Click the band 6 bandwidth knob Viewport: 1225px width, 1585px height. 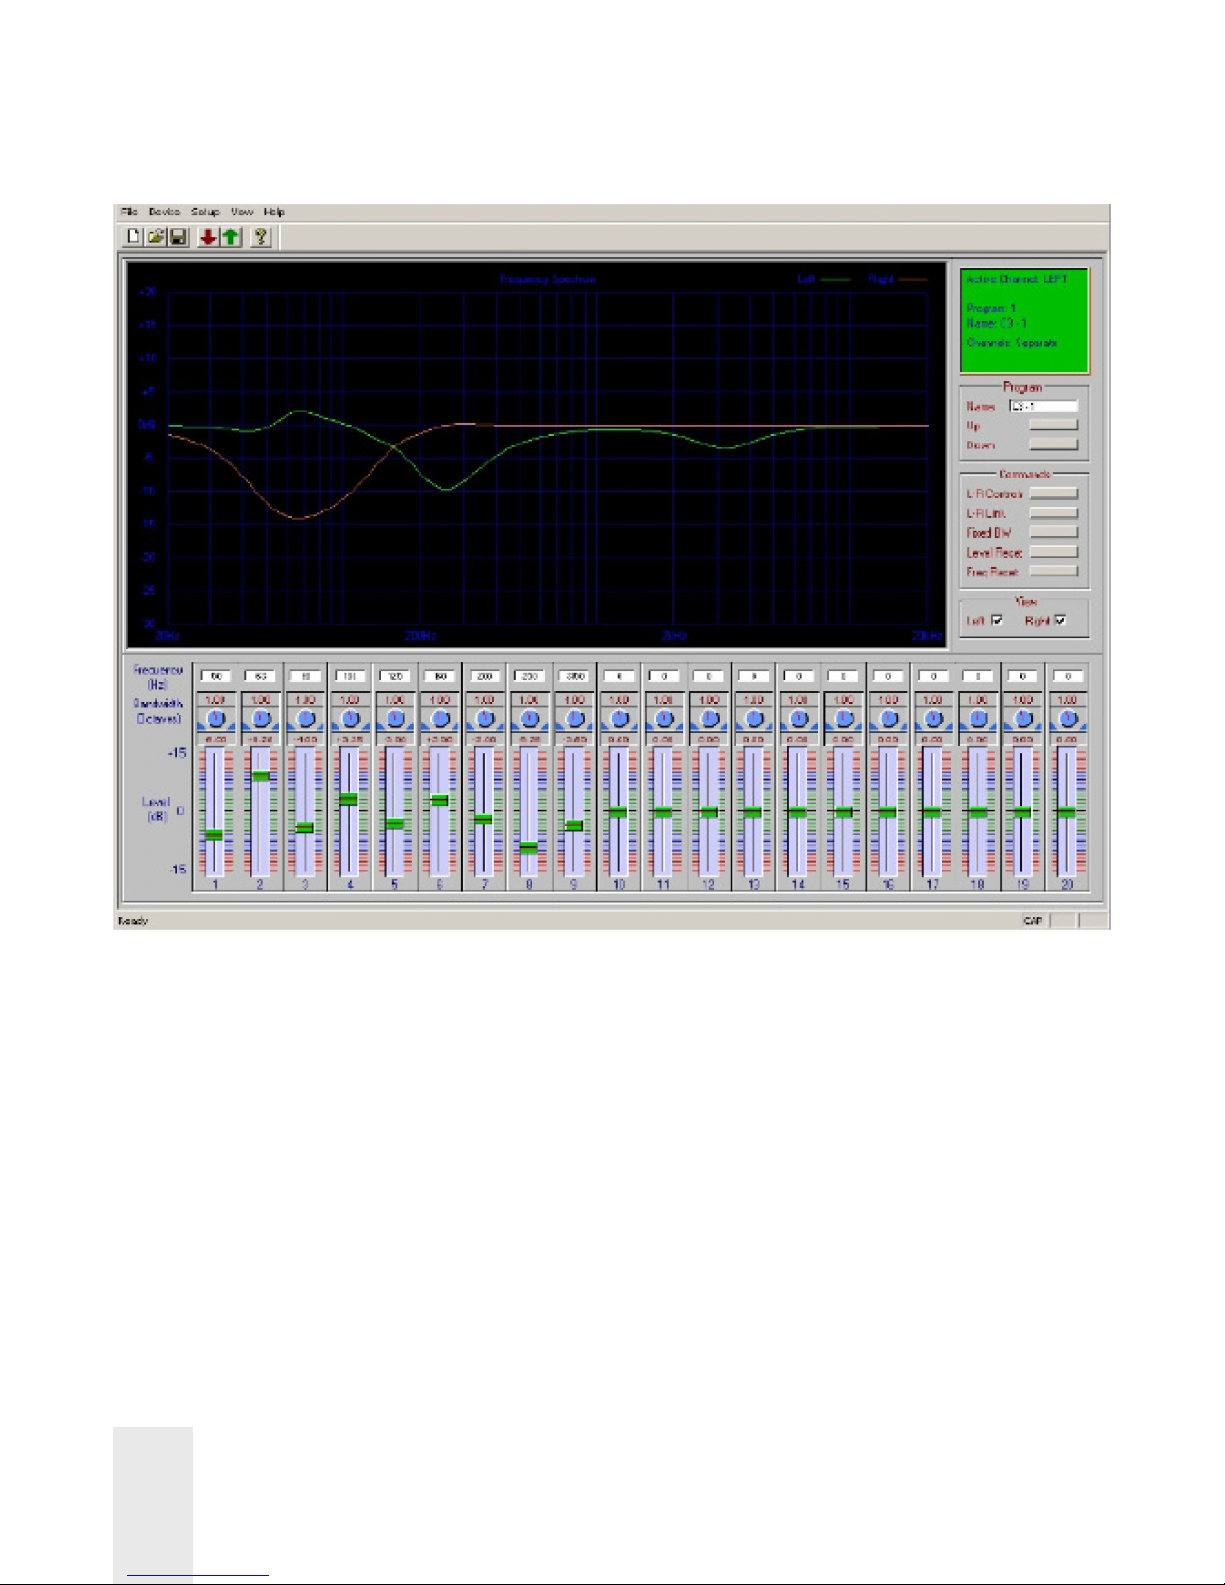pyautogui.click(x=440, y=719)
